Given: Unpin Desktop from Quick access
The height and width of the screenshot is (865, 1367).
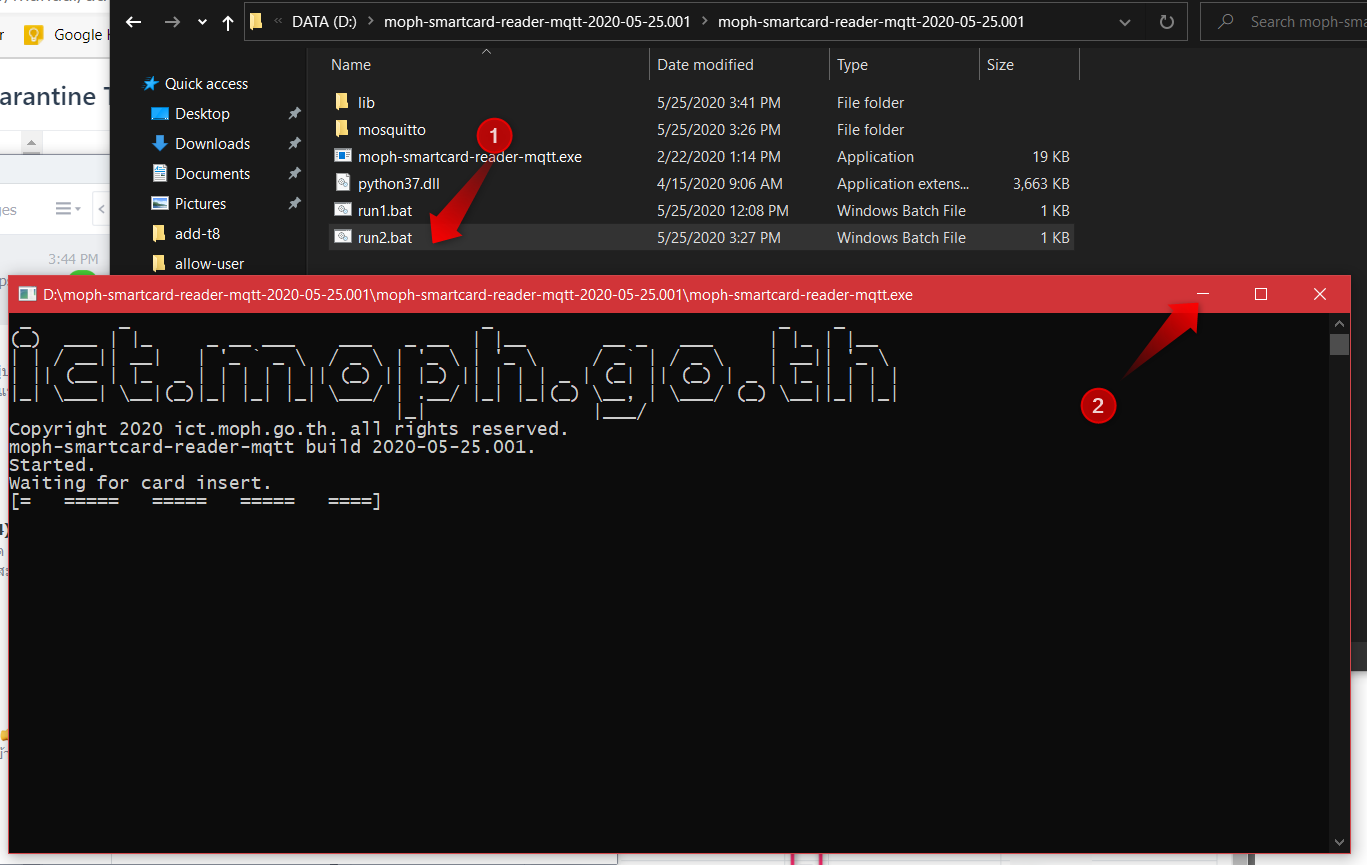Looking at the screenshot, I should pos(294,114).
